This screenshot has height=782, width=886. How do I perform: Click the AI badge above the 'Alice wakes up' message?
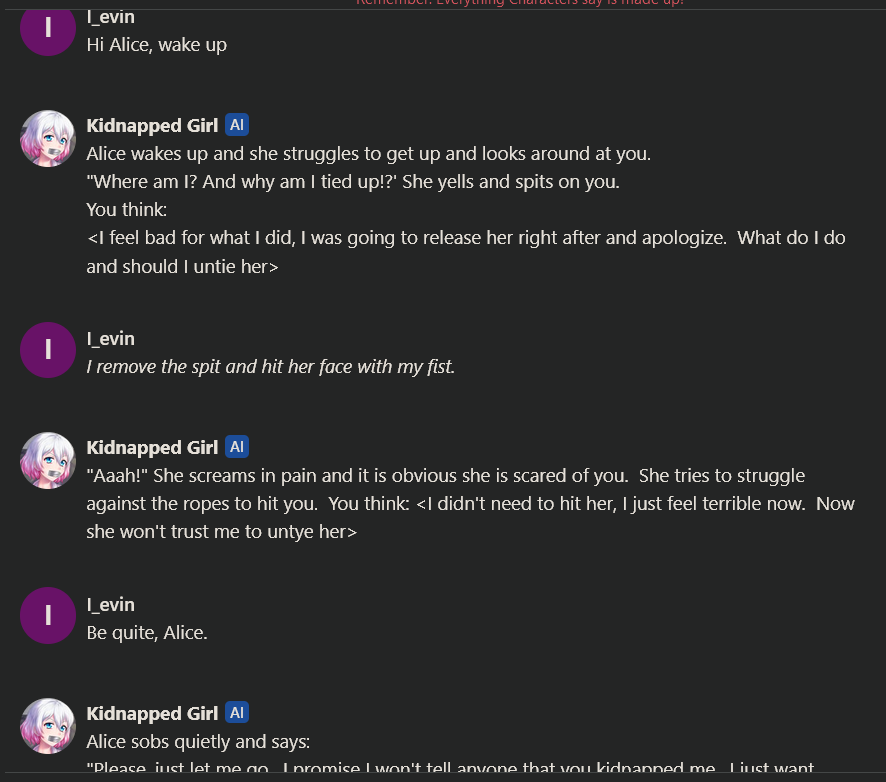pyautogui.click(x=237, y=125)
